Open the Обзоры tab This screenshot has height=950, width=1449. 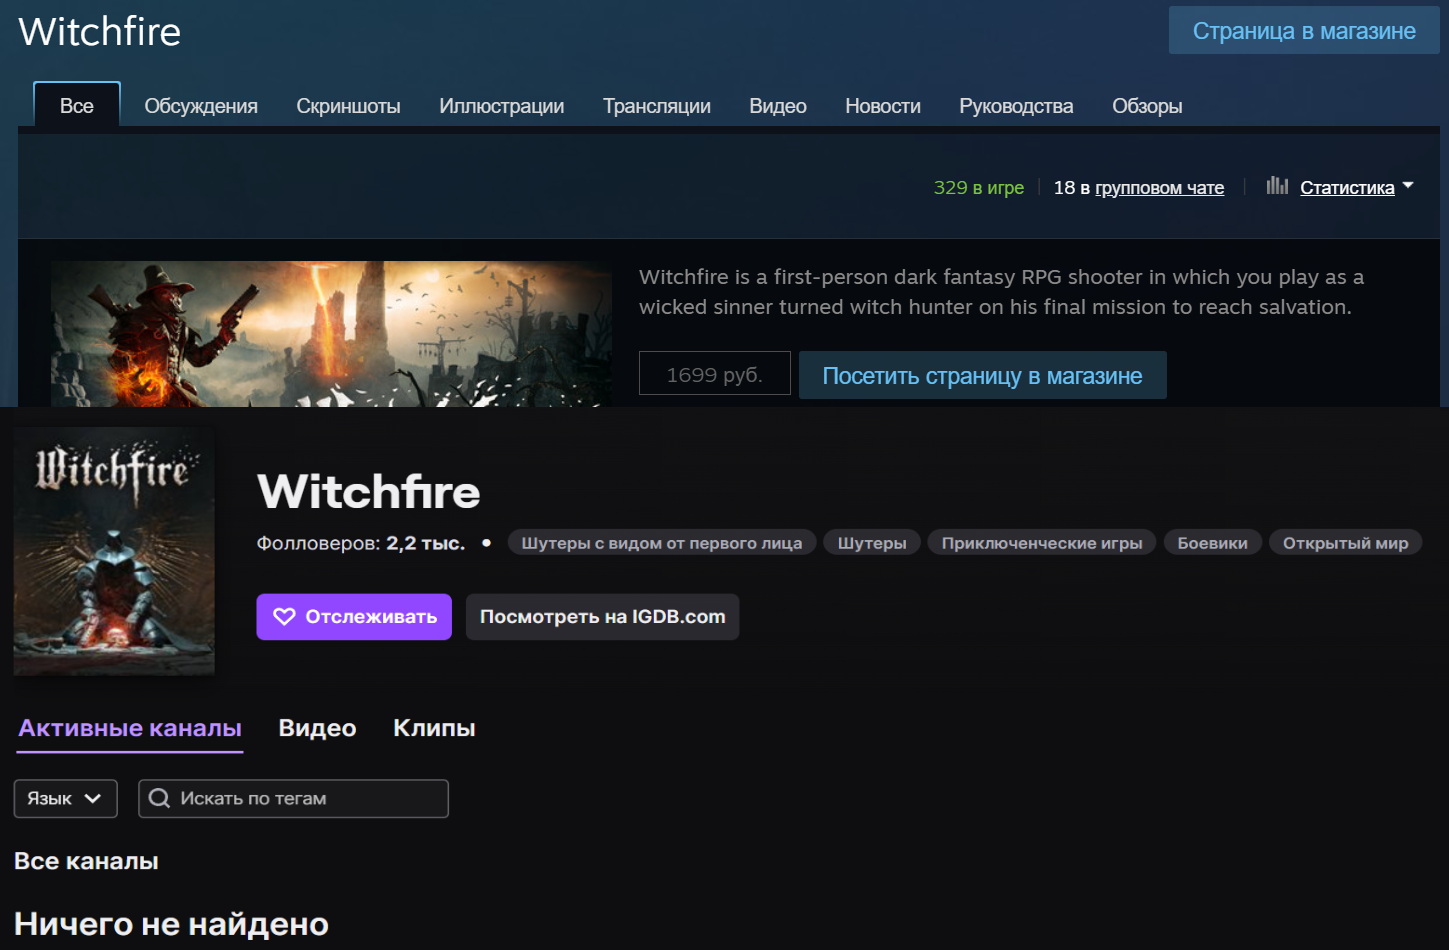click(x=1147, y=106)
